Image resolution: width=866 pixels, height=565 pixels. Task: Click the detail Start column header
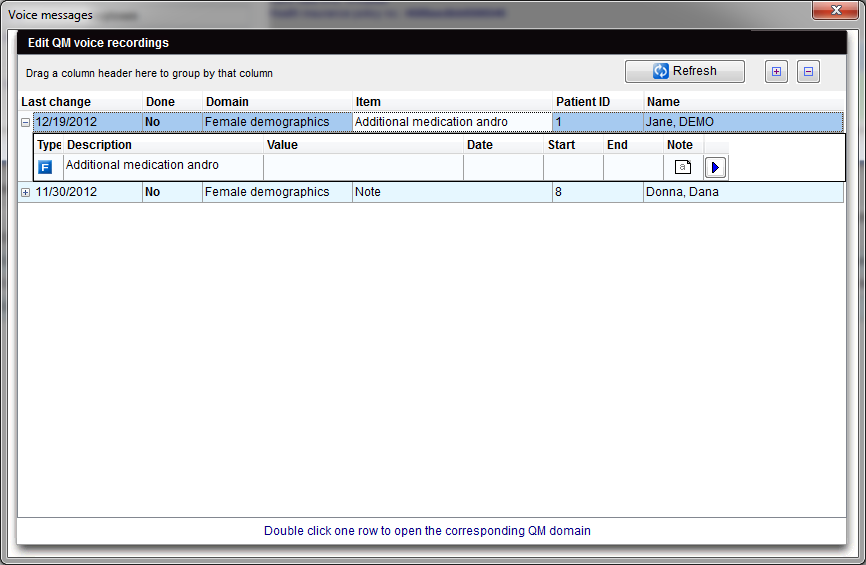[x=573, y=145]
